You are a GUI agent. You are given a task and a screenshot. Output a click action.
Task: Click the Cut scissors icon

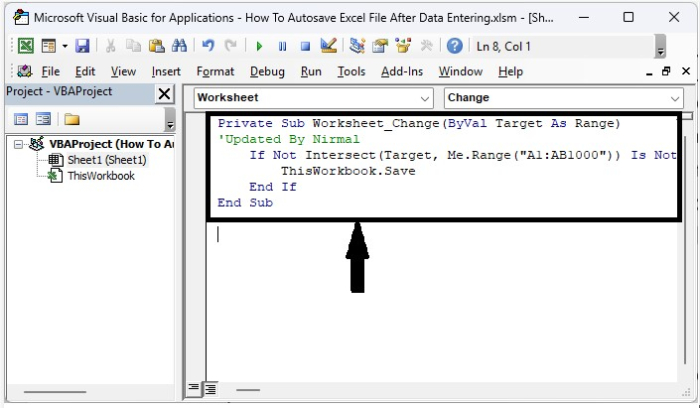pos(111,46)
